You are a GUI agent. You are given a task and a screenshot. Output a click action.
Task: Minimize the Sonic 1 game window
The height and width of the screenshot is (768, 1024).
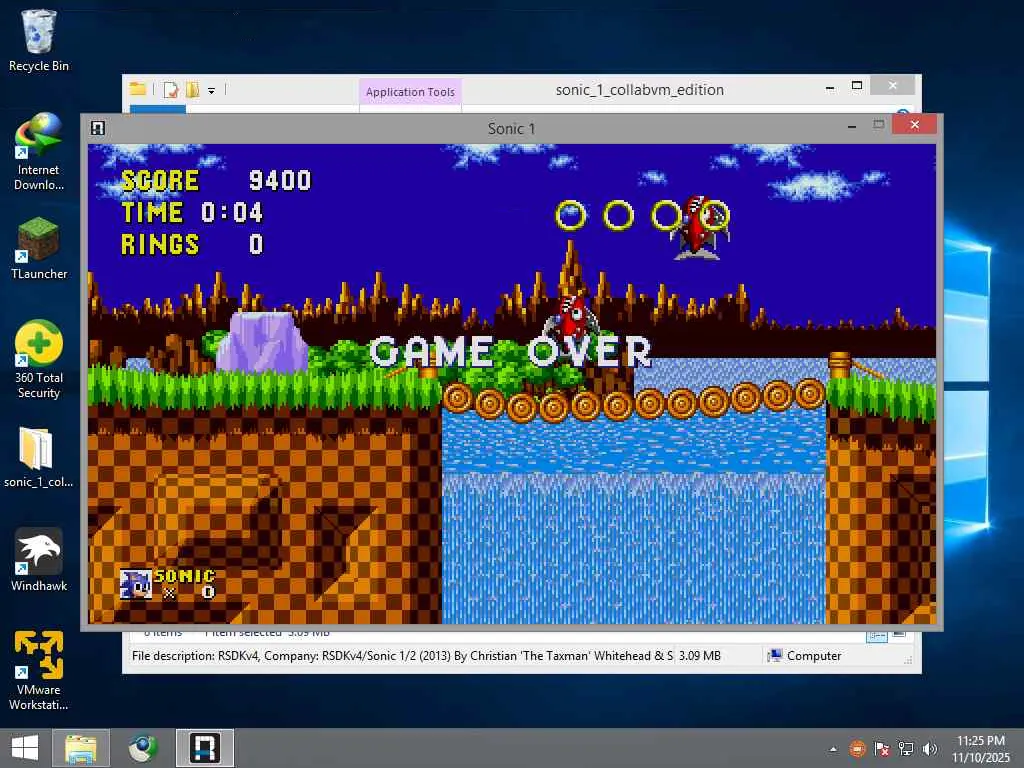[852, 126]
